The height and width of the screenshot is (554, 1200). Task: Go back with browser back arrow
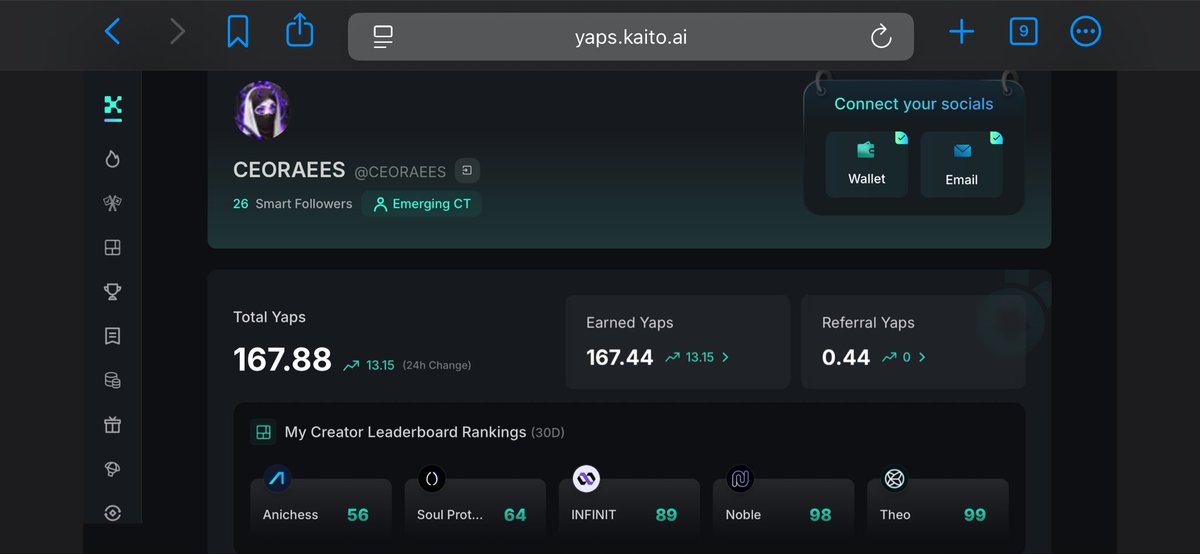(113, 32)
